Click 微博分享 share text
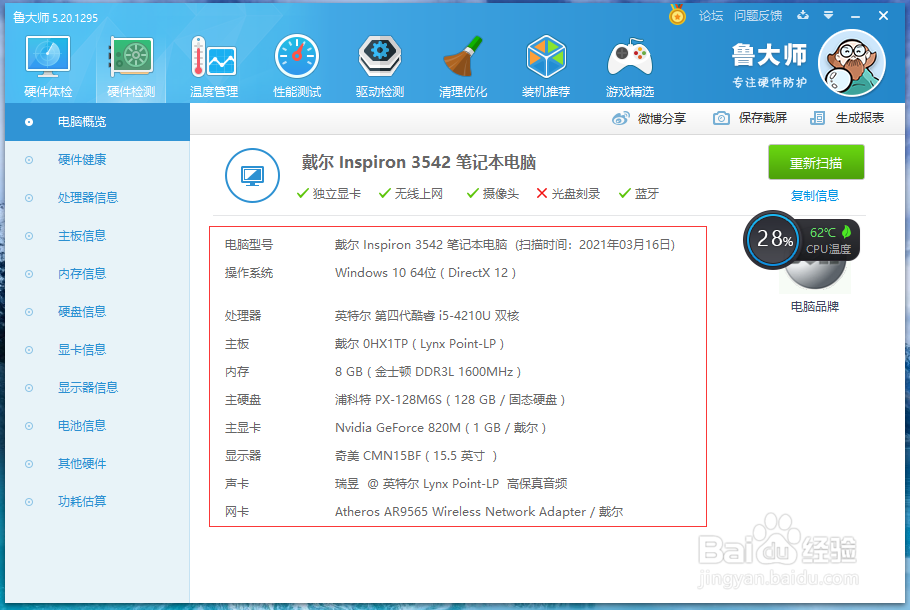910x610 pixels. [x=662, y=118]
